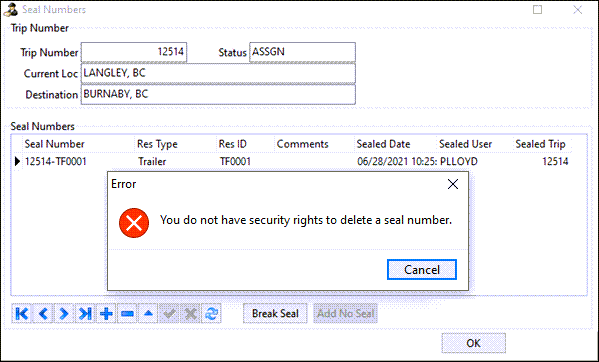
Task: Click the Sealed Date column header
Action: [383, 144]
